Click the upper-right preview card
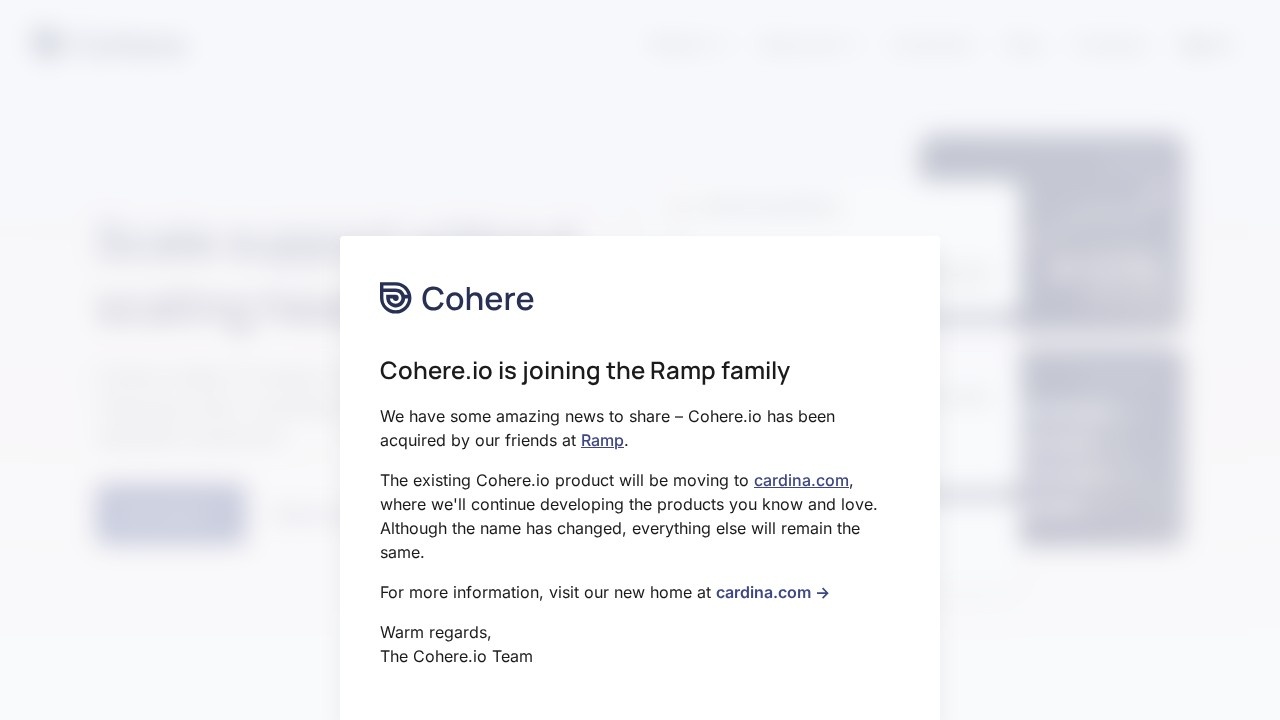Viewport: 1280px width, 720px height. point(1100,230)
